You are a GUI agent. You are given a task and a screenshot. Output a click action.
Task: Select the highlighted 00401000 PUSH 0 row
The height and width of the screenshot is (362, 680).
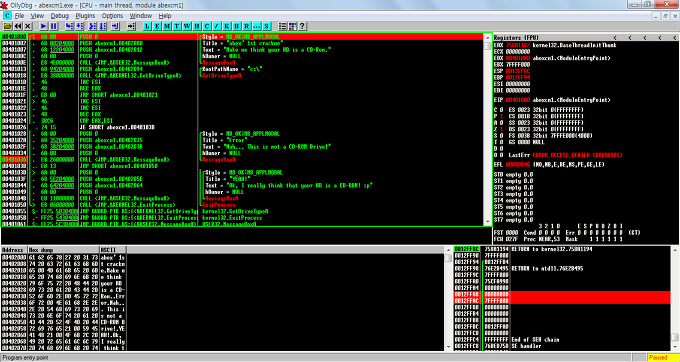pos(242,37)
